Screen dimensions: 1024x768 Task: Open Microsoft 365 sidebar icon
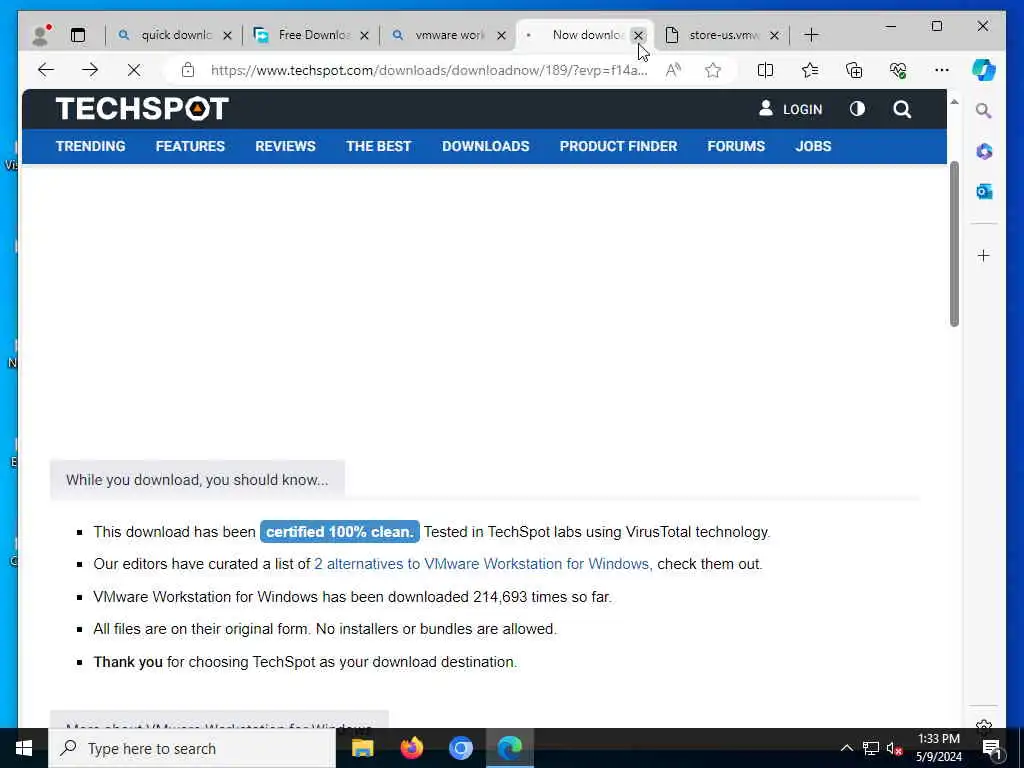984,152
